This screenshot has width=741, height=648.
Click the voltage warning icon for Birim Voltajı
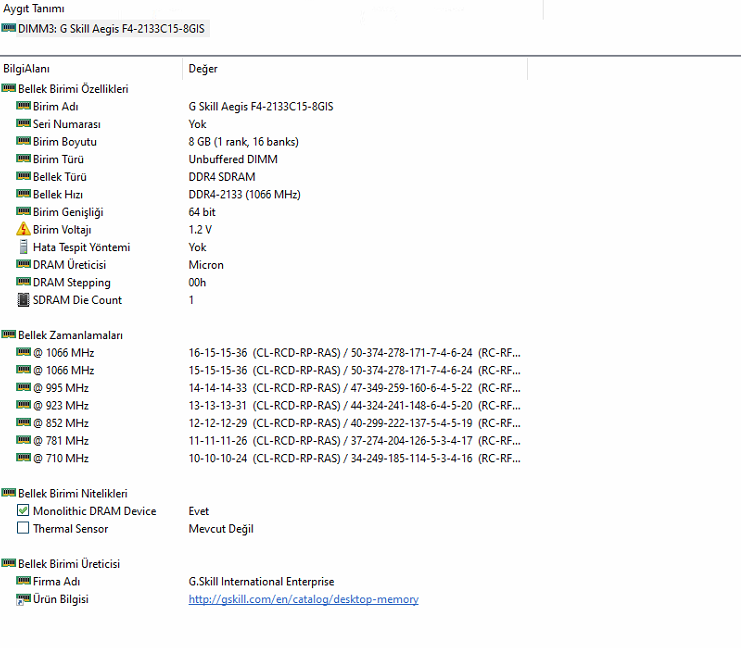pos(23,229)
